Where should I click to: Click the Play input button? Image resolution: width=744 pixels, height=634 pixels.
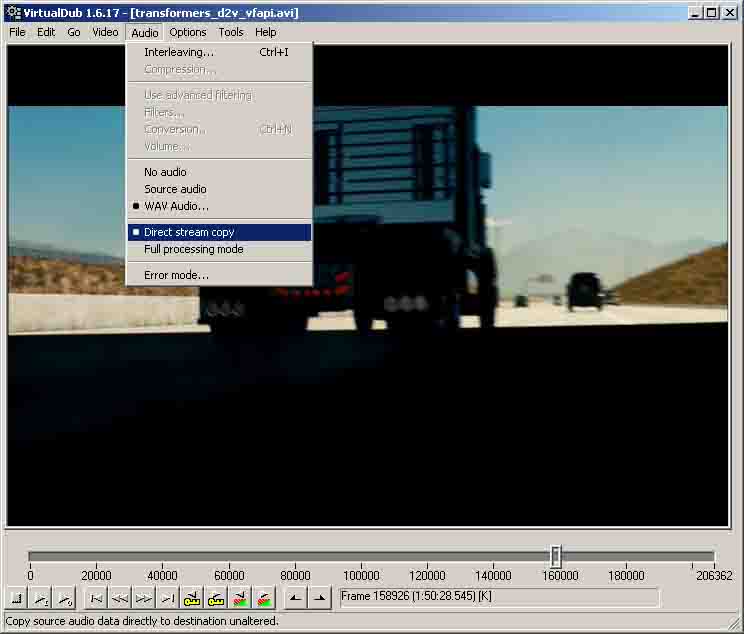tap(41, 598)
